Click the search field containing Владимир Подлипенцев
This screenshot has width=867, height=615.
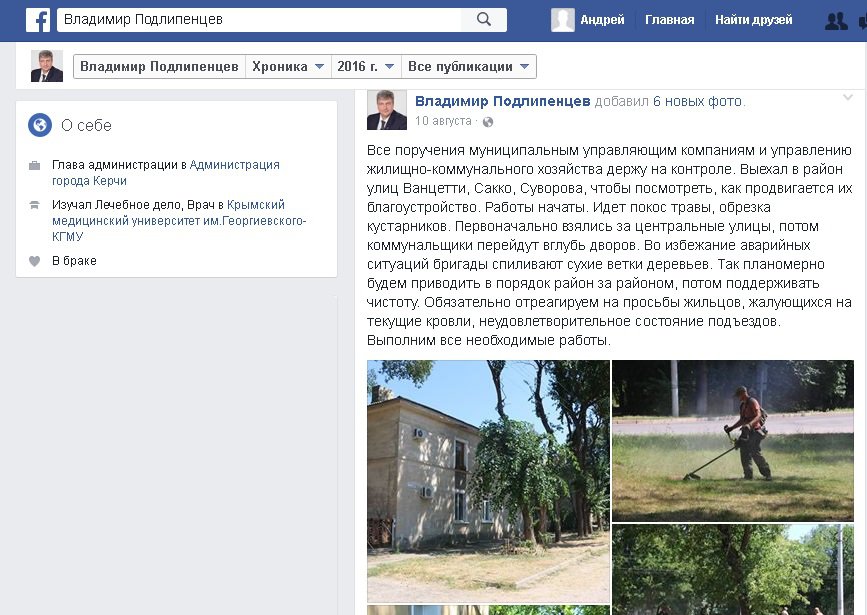(x=259, y=19)
